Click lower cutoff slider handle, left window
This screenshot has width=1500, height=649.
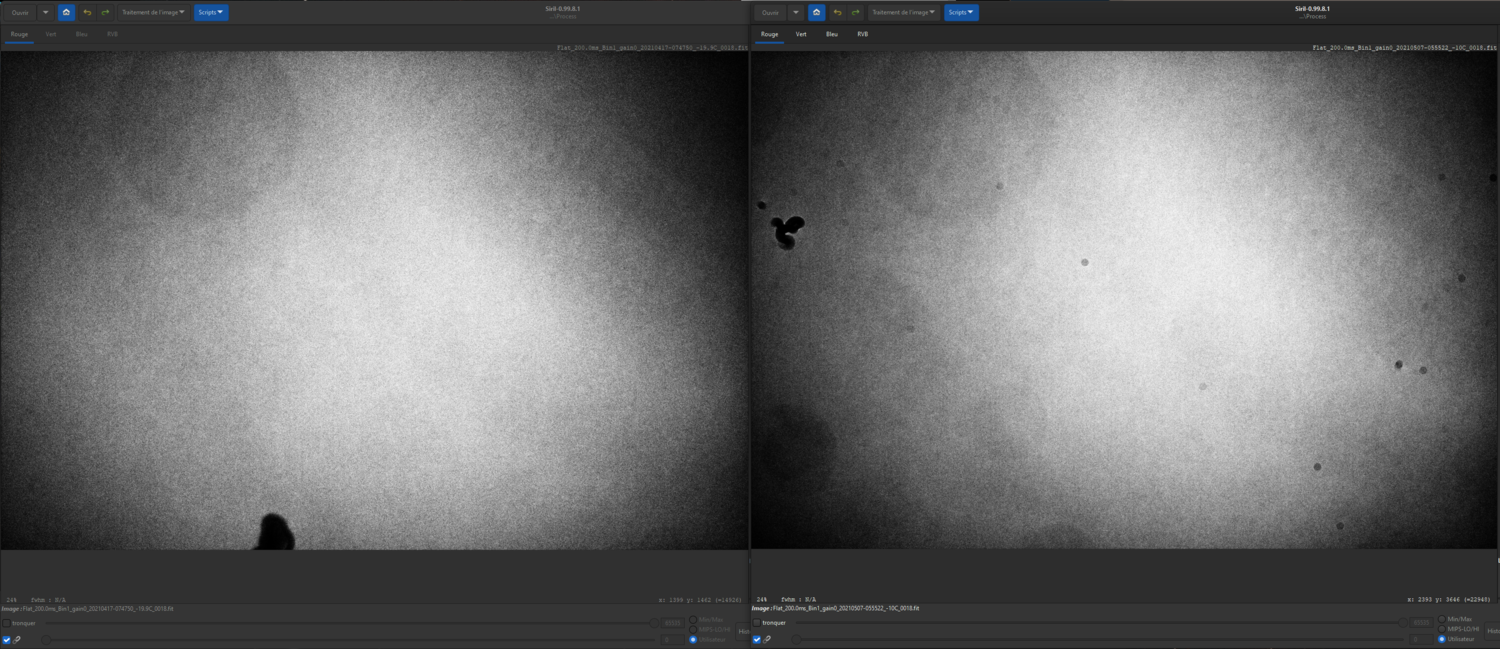pos(46,640)
